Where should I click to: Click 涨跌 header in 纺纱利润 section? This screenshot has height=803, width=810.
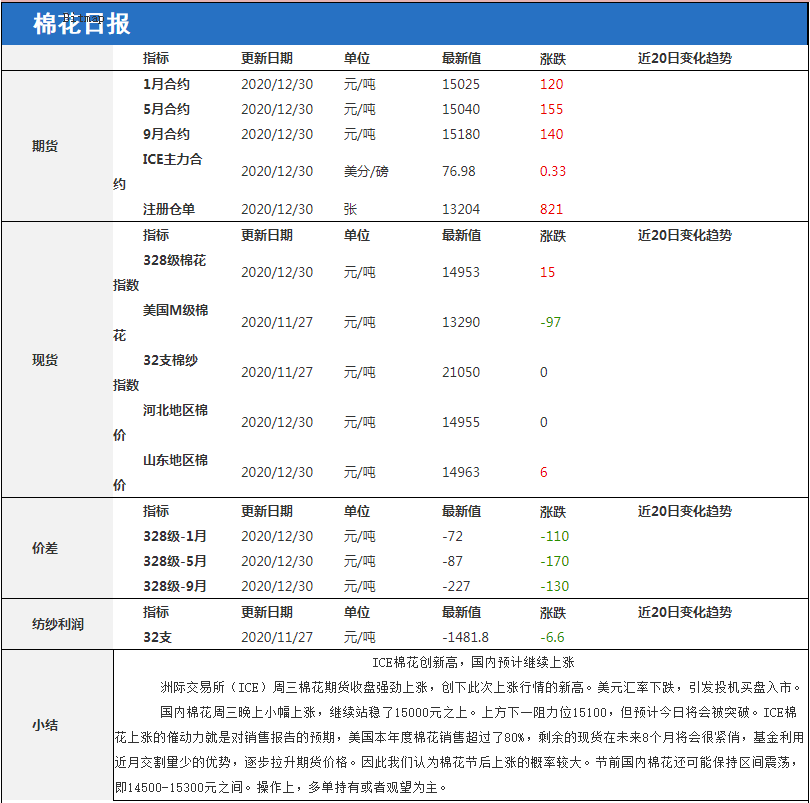pyautogui.click(x=553, y=613)
